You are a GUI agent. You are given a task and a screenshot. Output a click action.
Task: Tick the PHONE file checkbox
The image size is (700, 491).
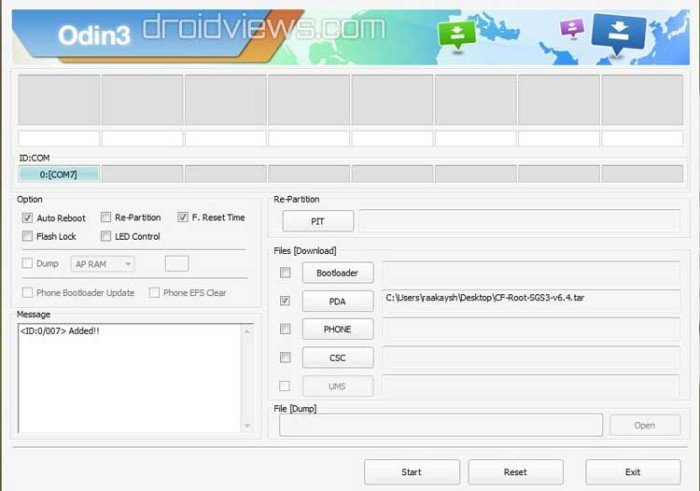click(x=285, y=329)
